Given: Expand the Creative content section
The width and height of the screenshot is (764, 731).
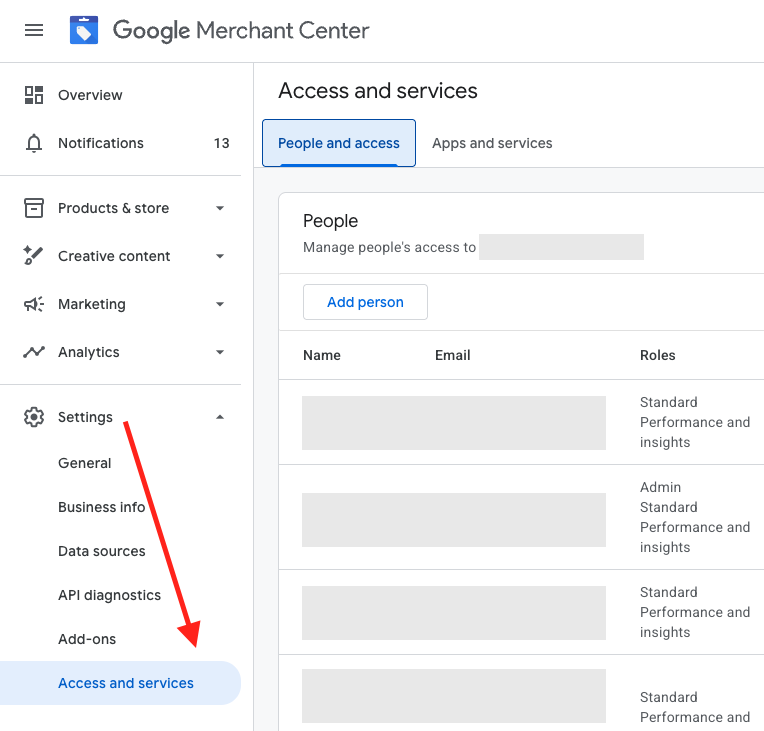Looking at the screenshot, I should 220,256.
